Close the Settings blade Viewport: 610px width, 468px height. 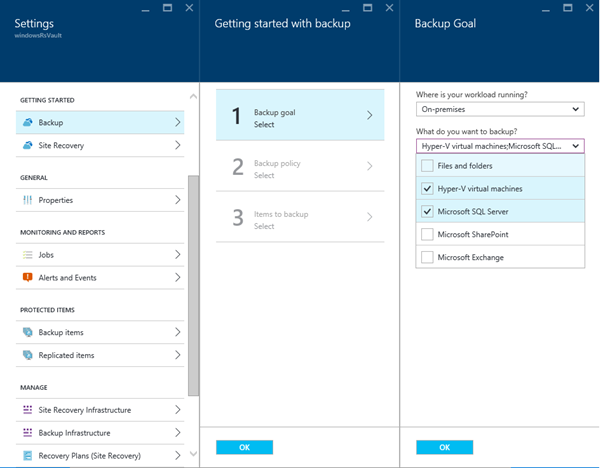pyautogui.click(x=189, y=8)
